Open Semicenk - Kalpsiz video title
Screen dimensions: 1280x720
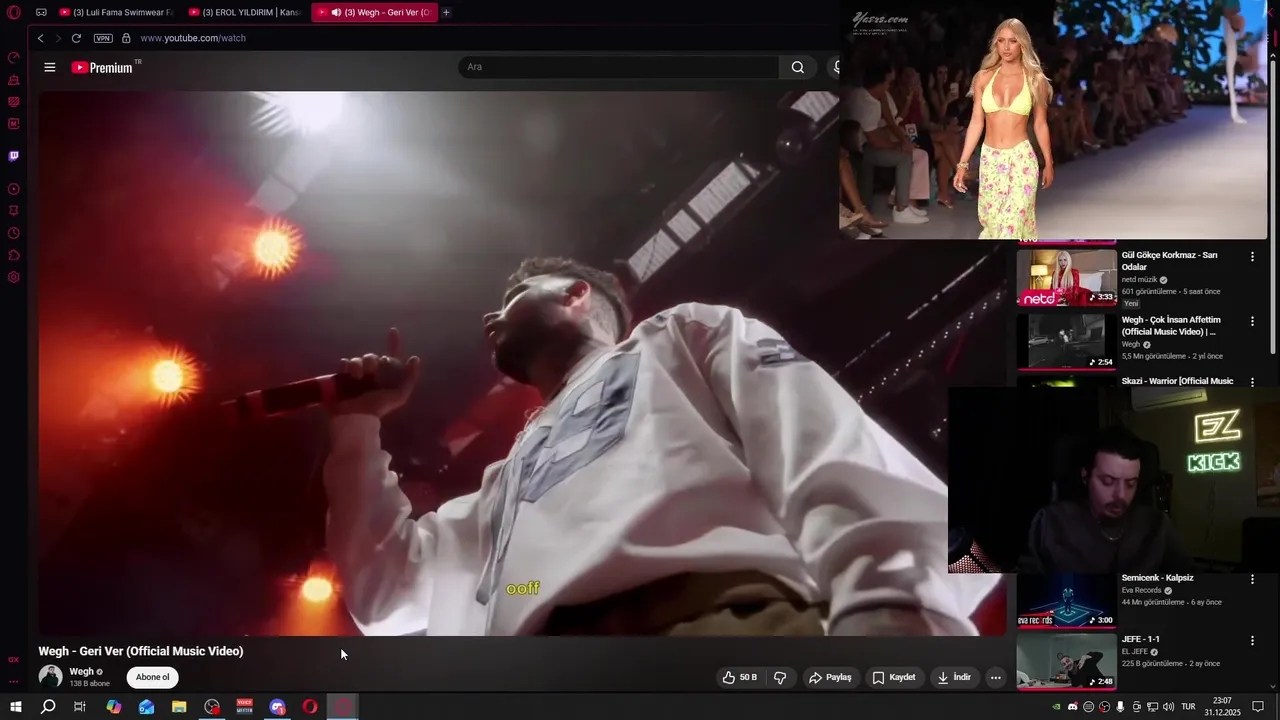point(1157,578)
